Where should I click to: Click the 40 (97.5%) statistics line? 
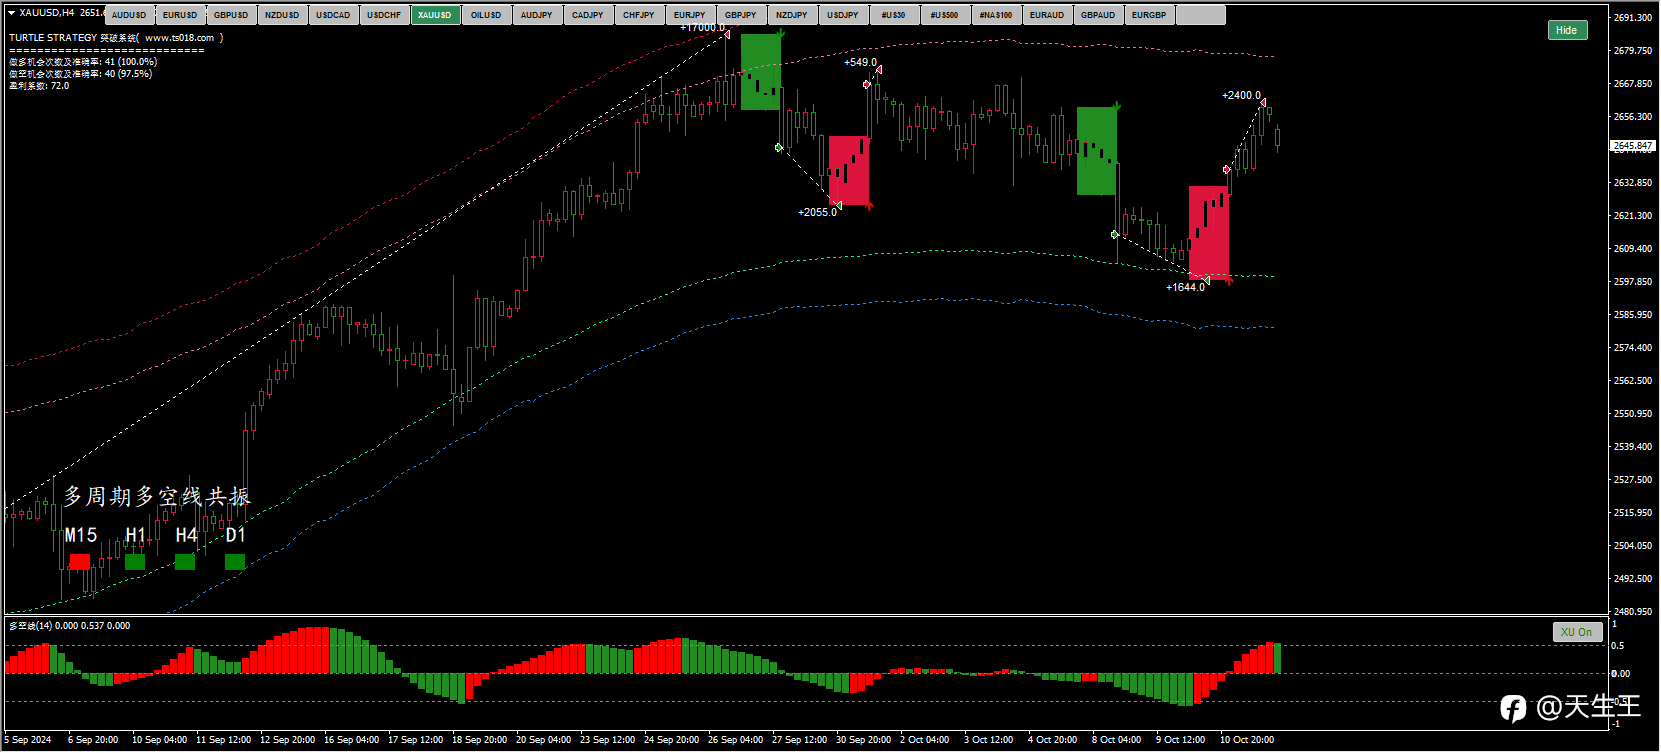[81, 74]
